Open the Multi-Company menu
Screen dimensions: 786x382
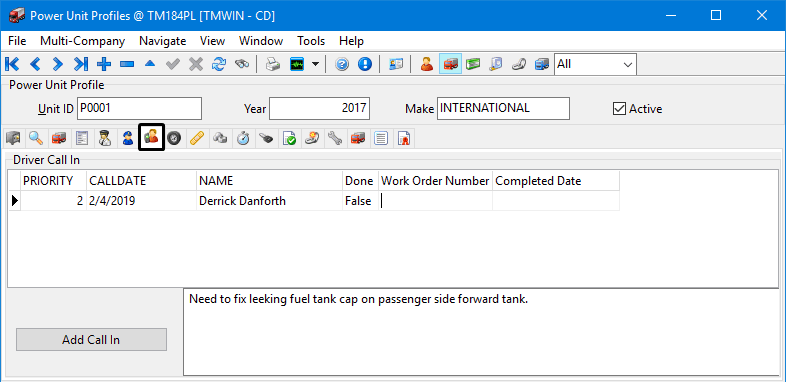coord(83,41)
